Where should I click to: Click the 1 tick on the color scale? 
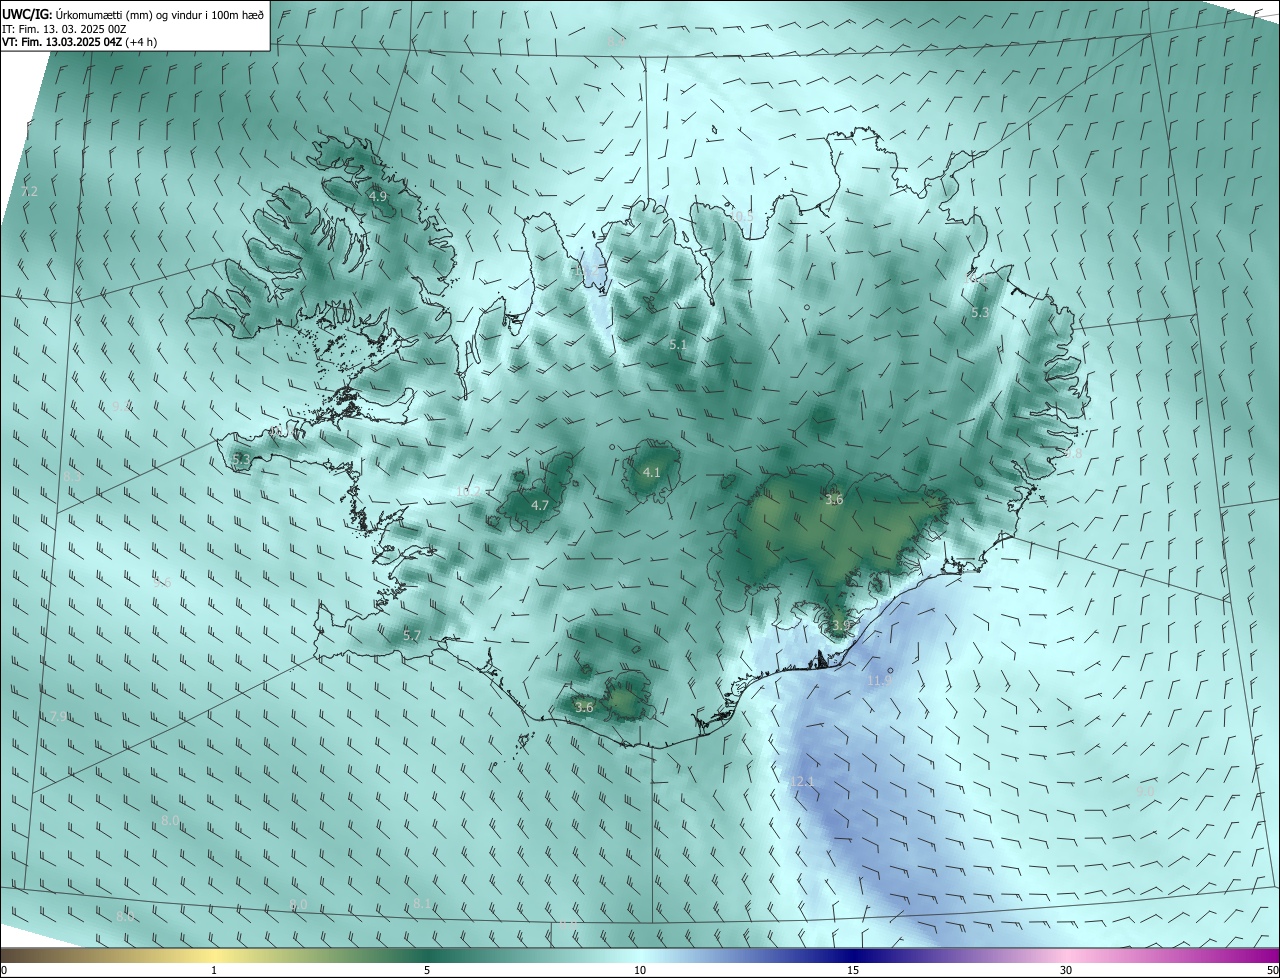214,970
